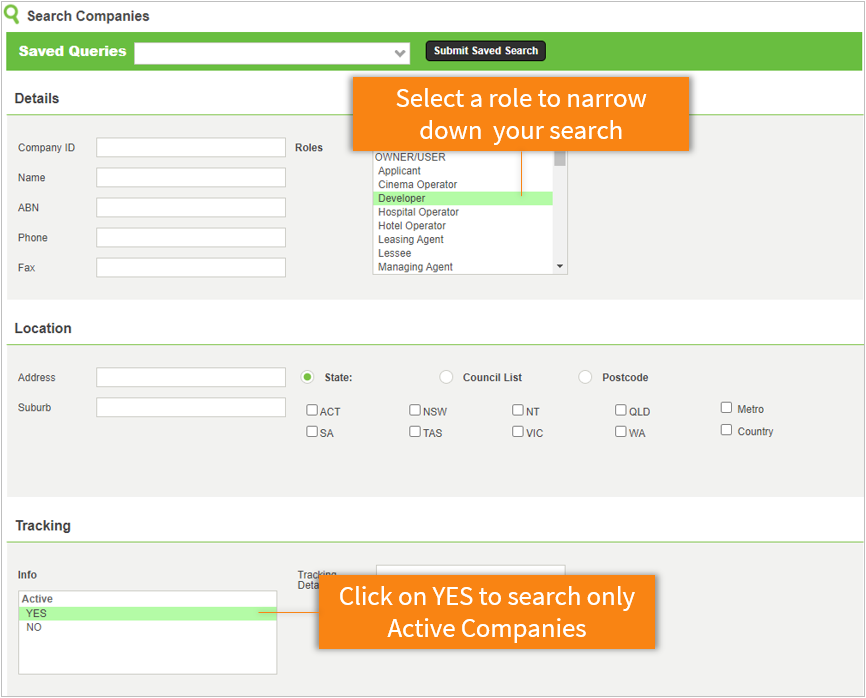Select the Applicant role
866x698 pixels.
pyautogui.click(x=463, y=171)
